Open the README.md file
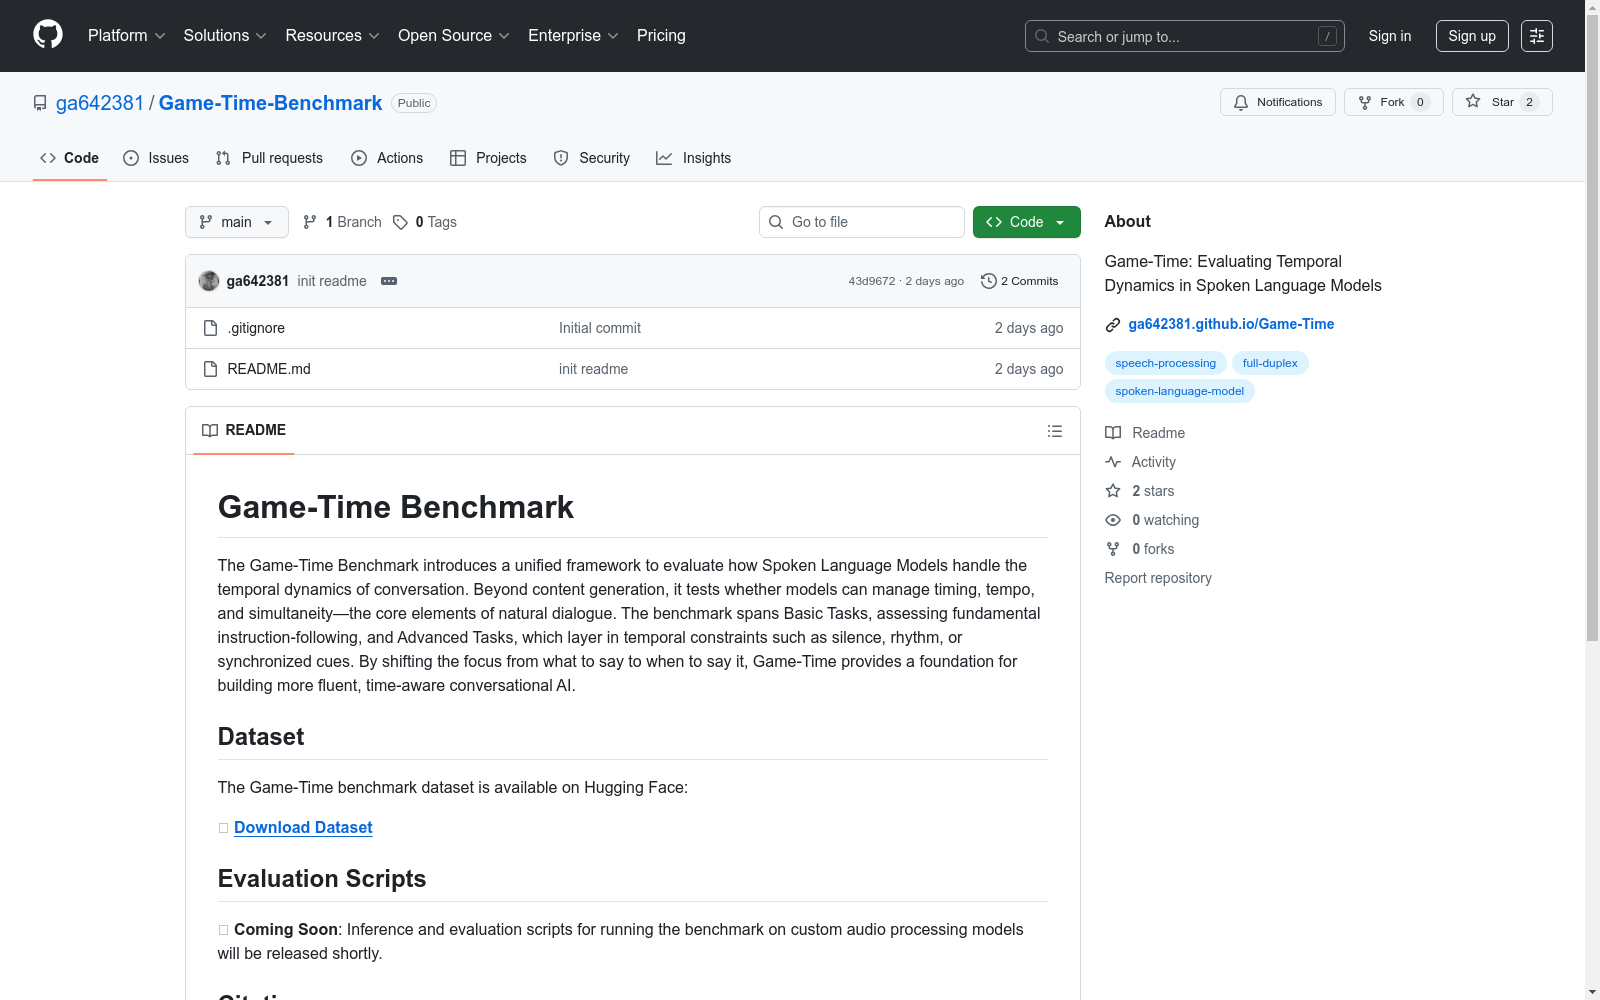The width and height of the screenshot is (1600, 1000). coord(269,369)
